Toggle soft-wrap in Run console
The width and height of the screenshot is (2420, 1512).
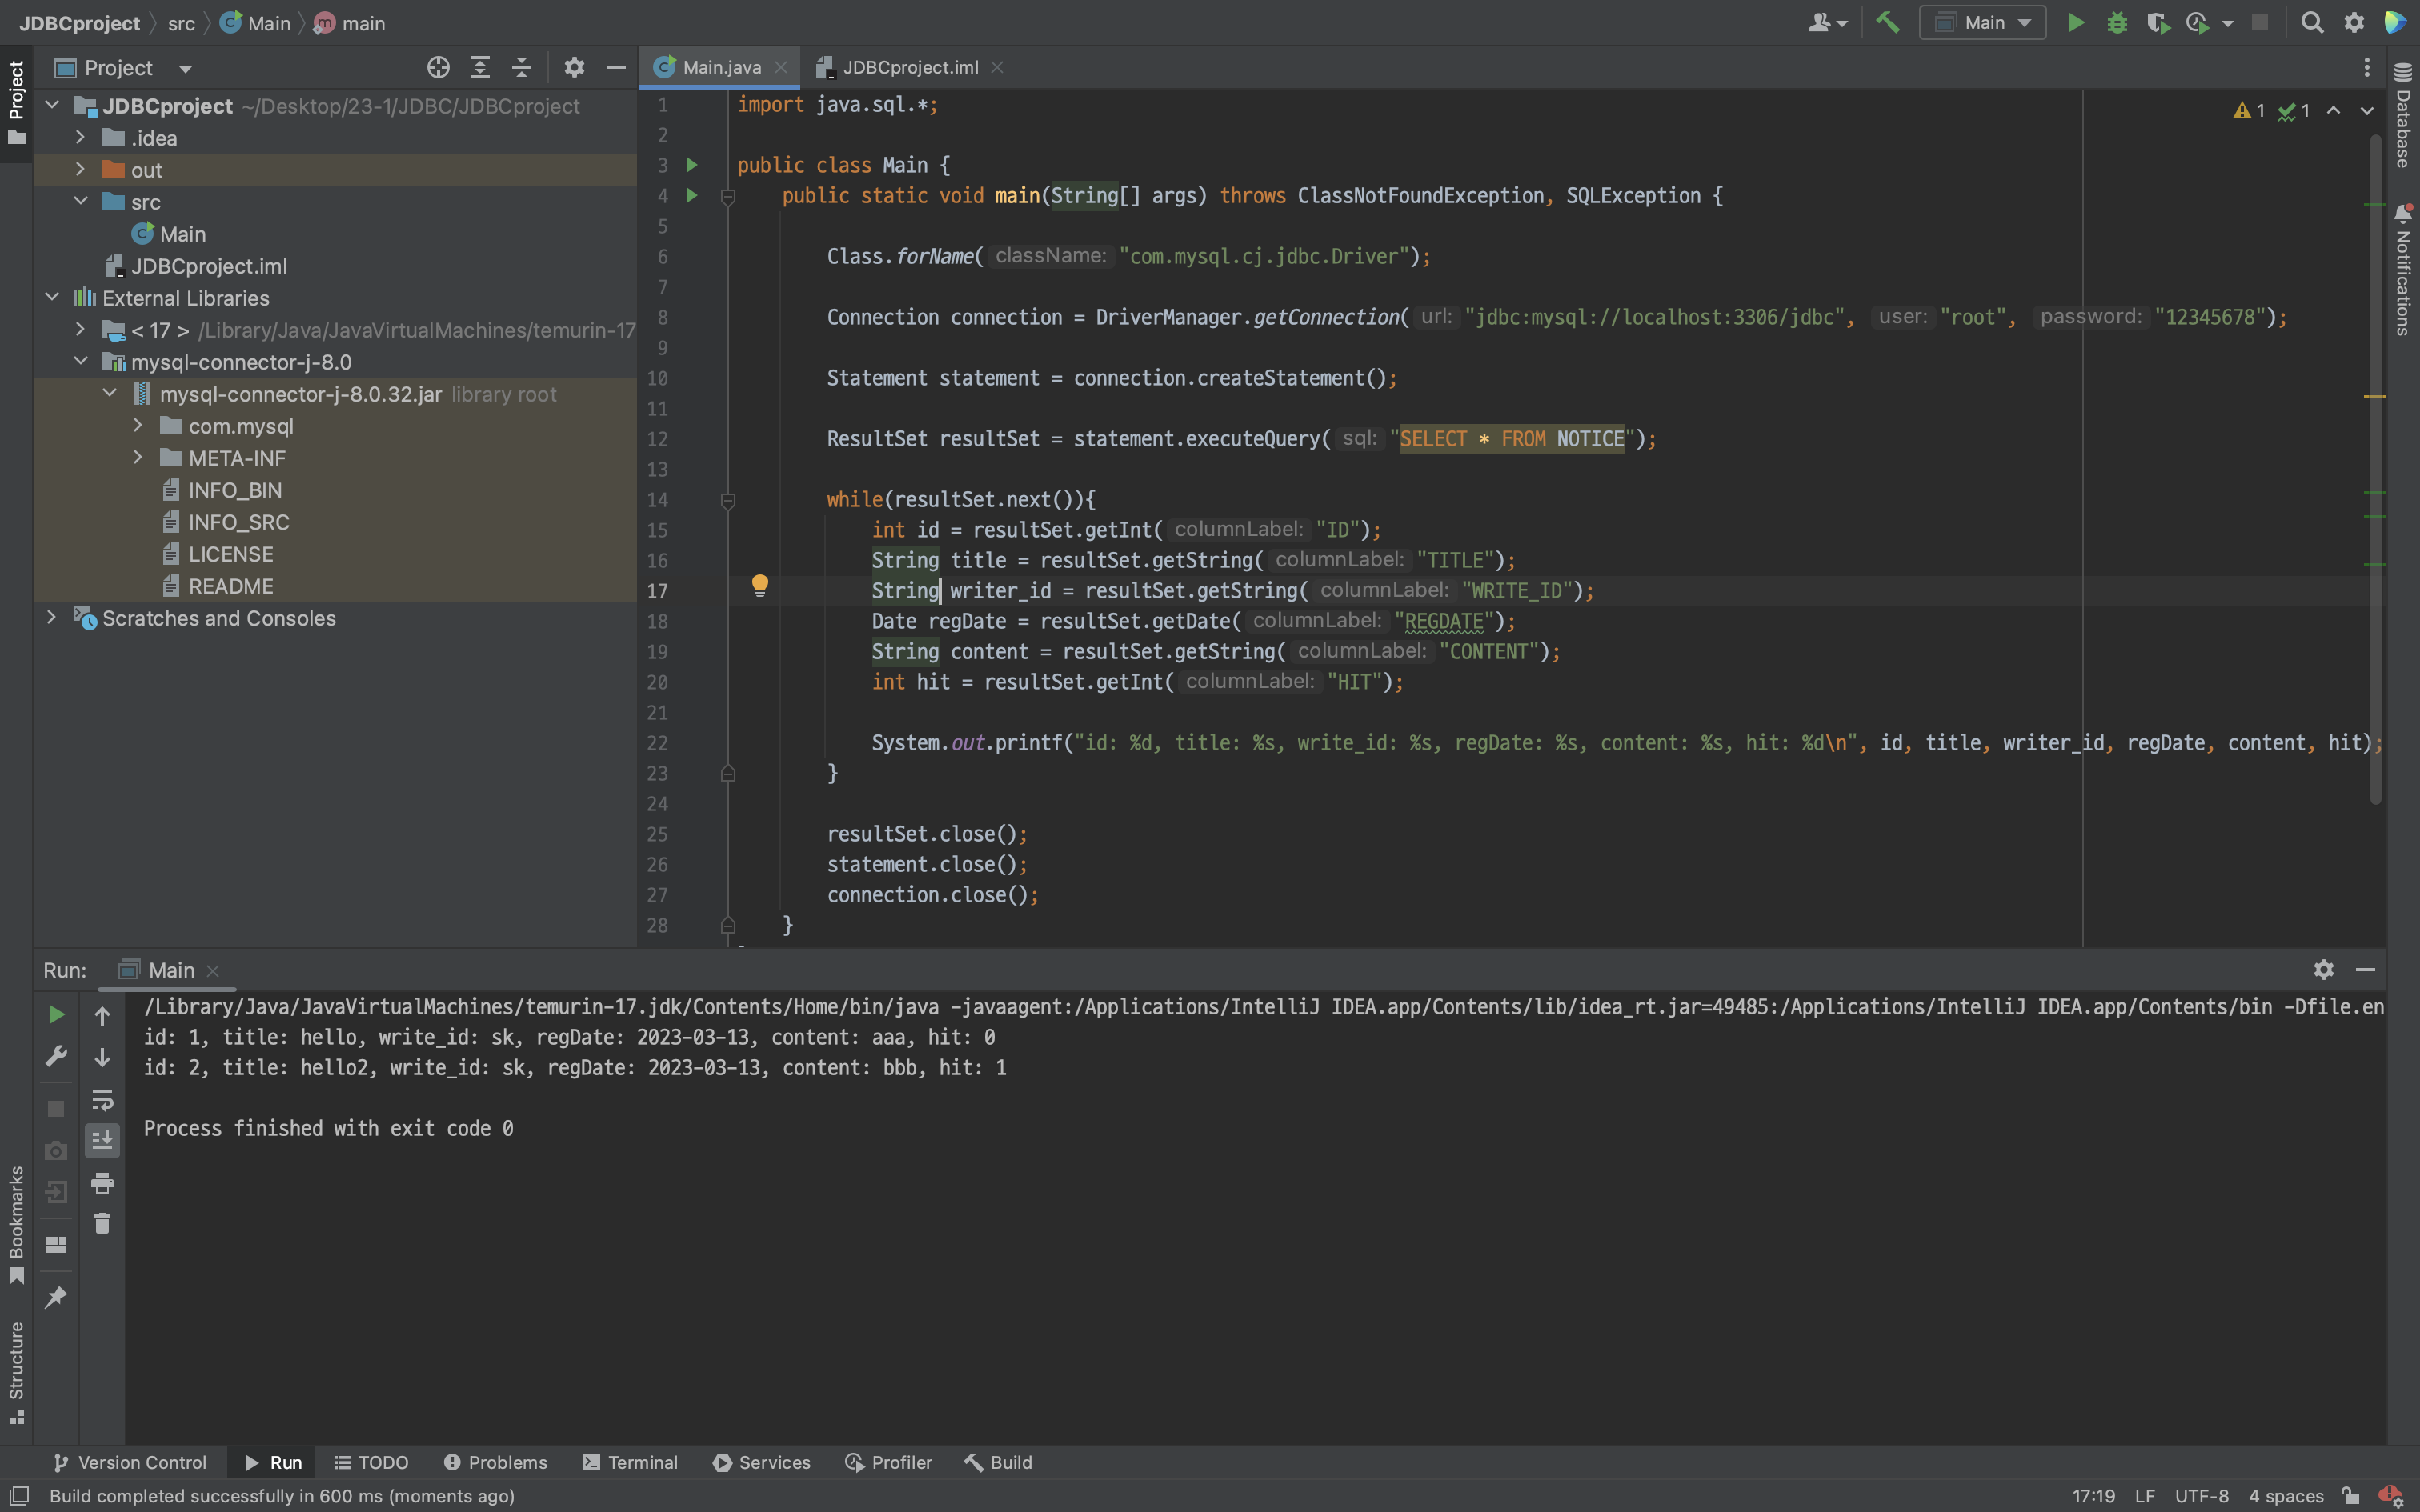(102, 1100)
